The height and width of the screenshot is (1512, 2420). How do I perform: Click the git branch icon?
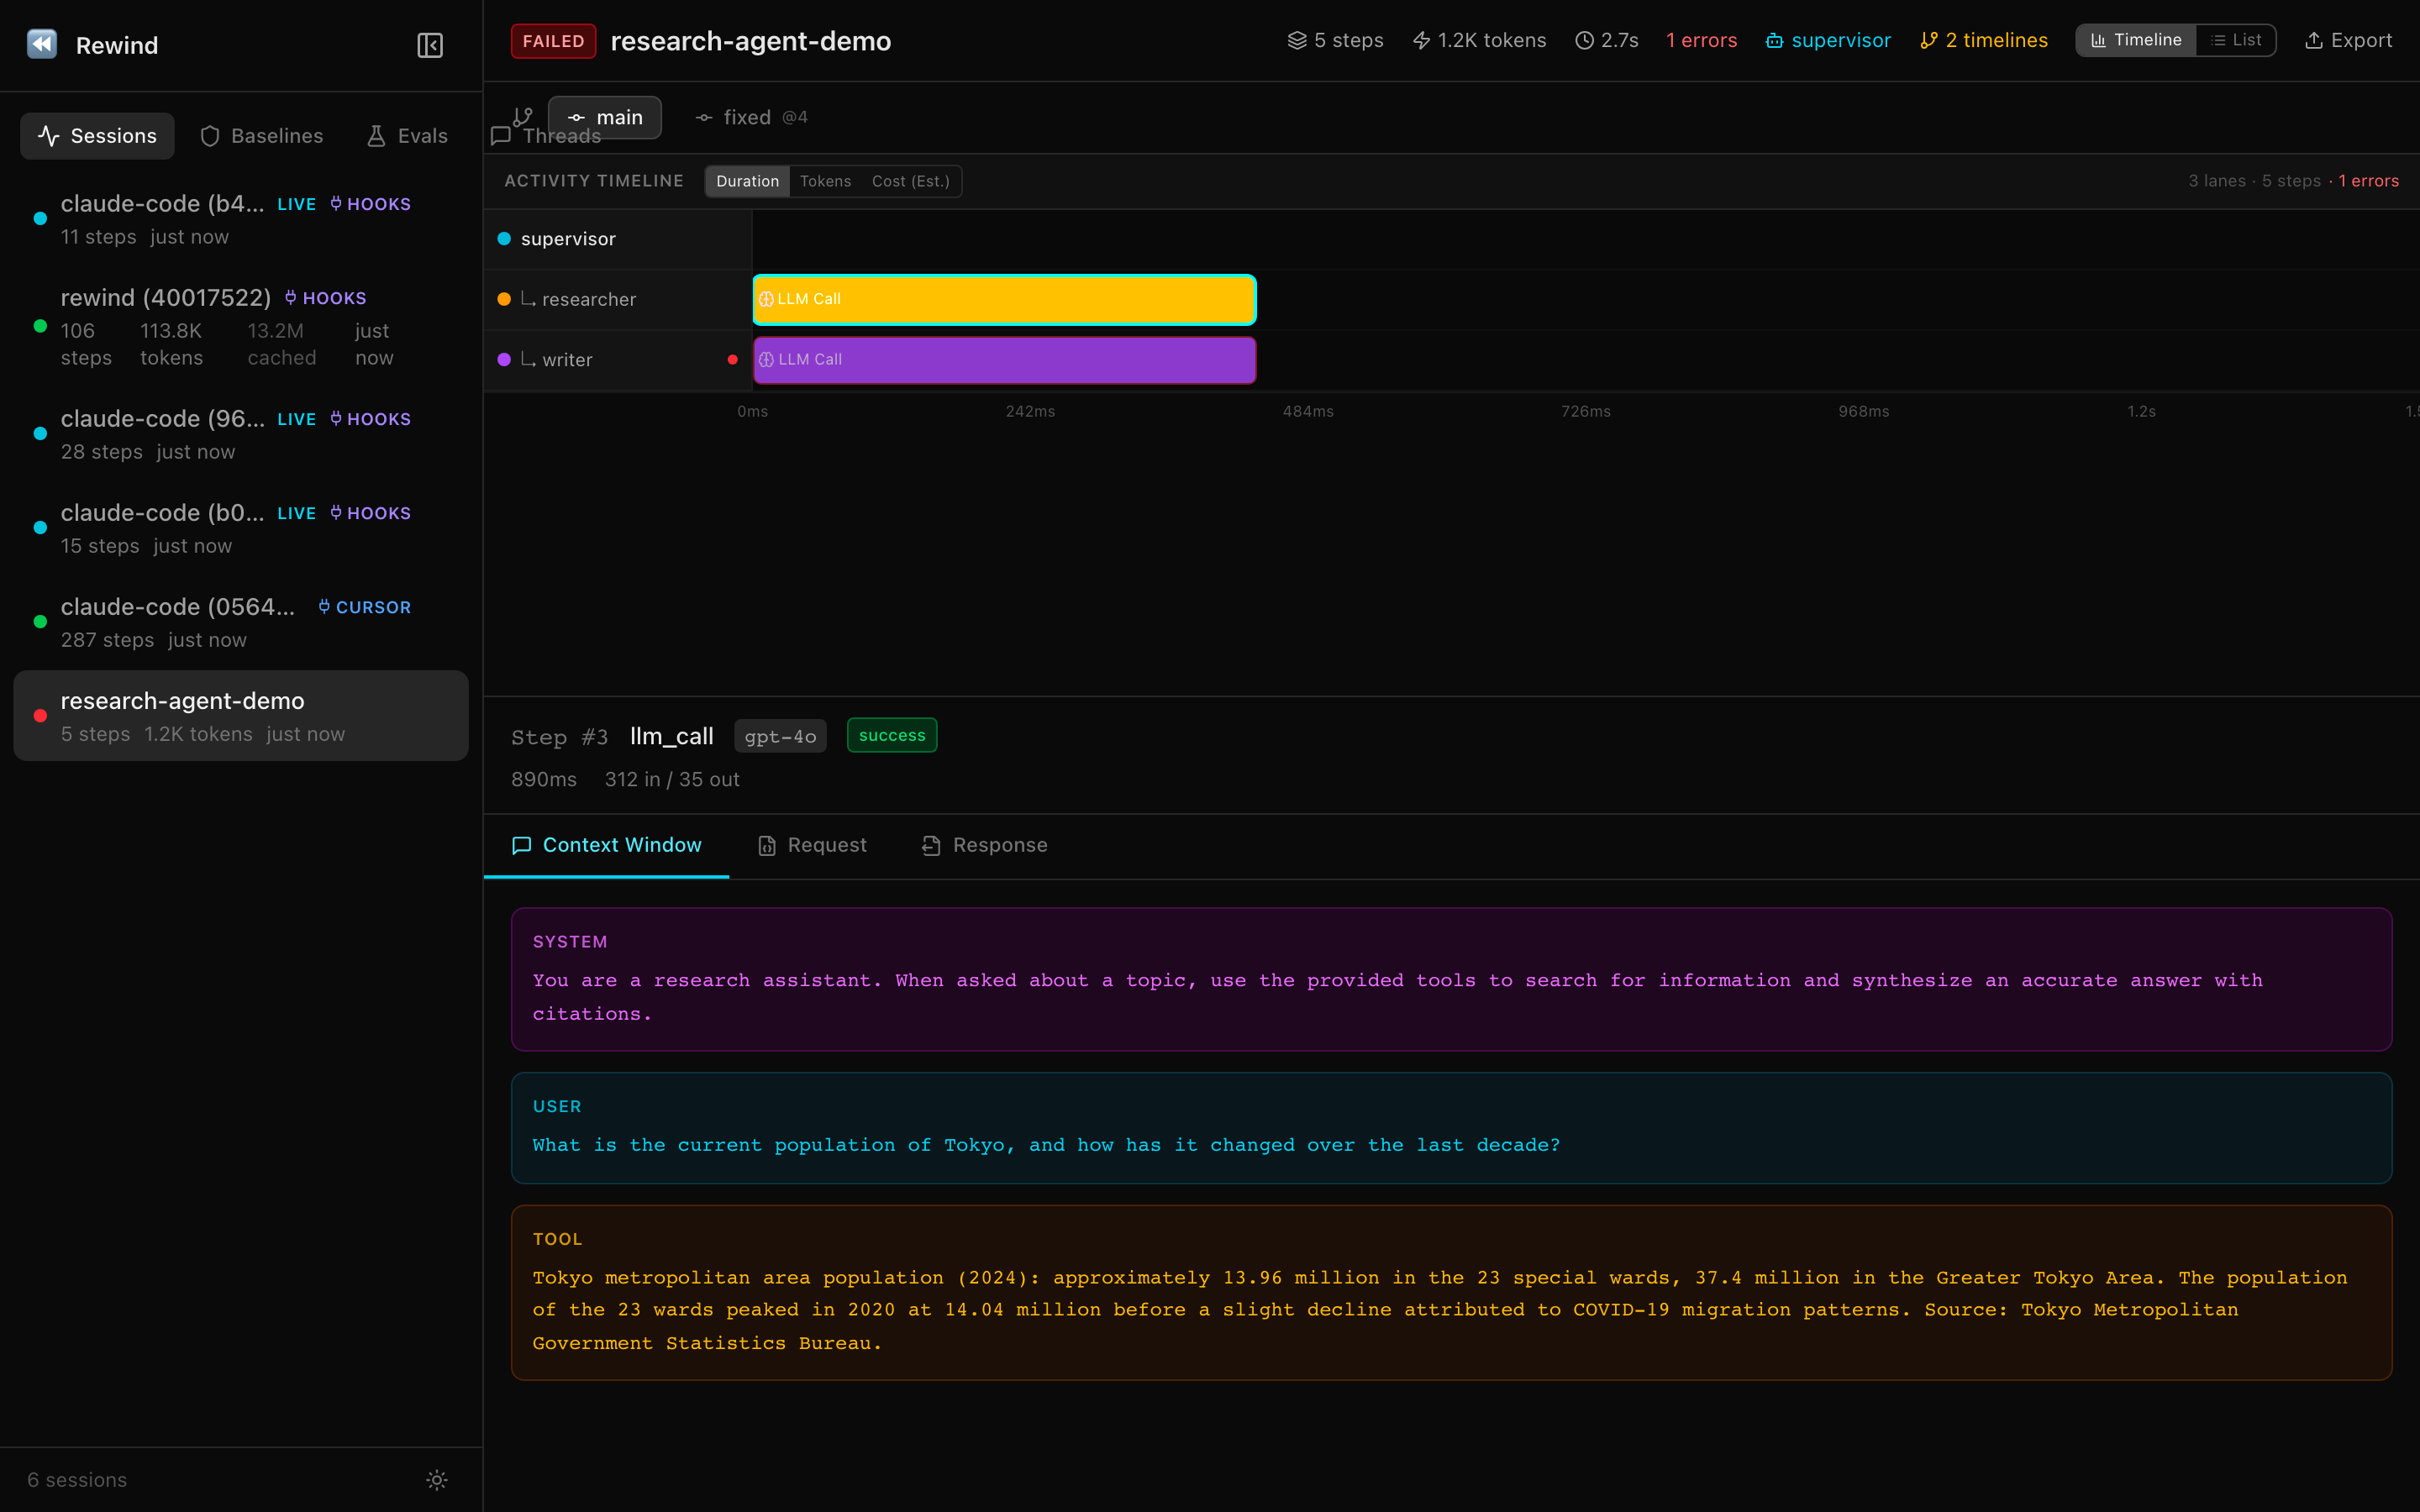click(x=523, y=117)
